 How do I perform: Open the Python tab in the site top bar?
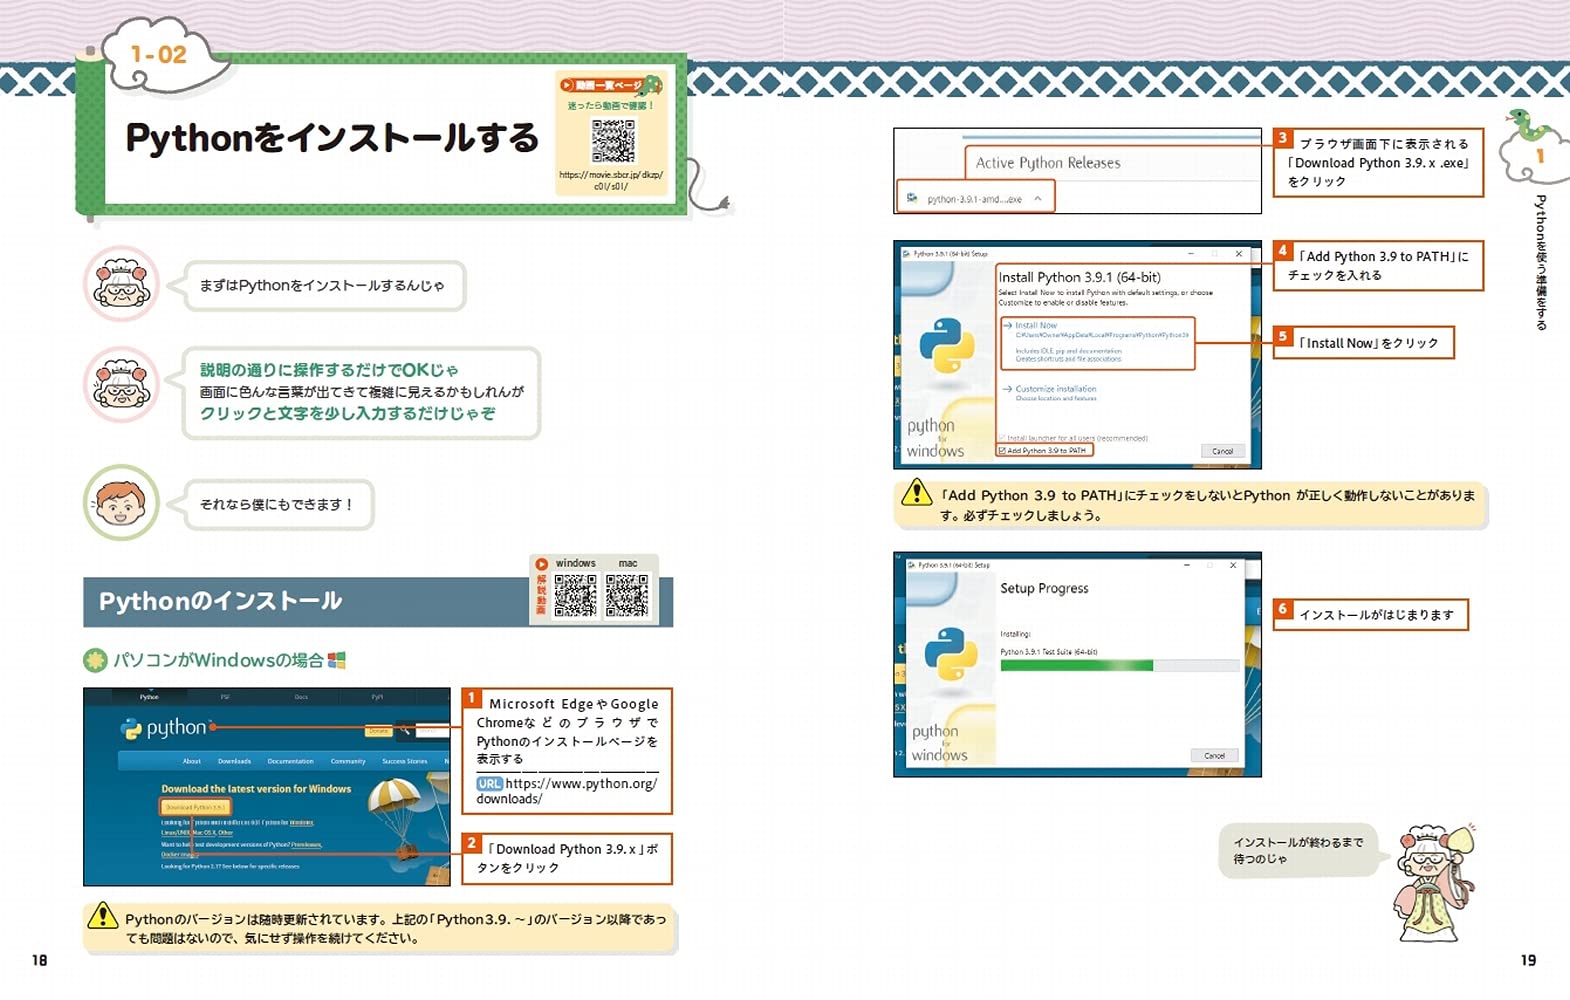tap(149, 697)
